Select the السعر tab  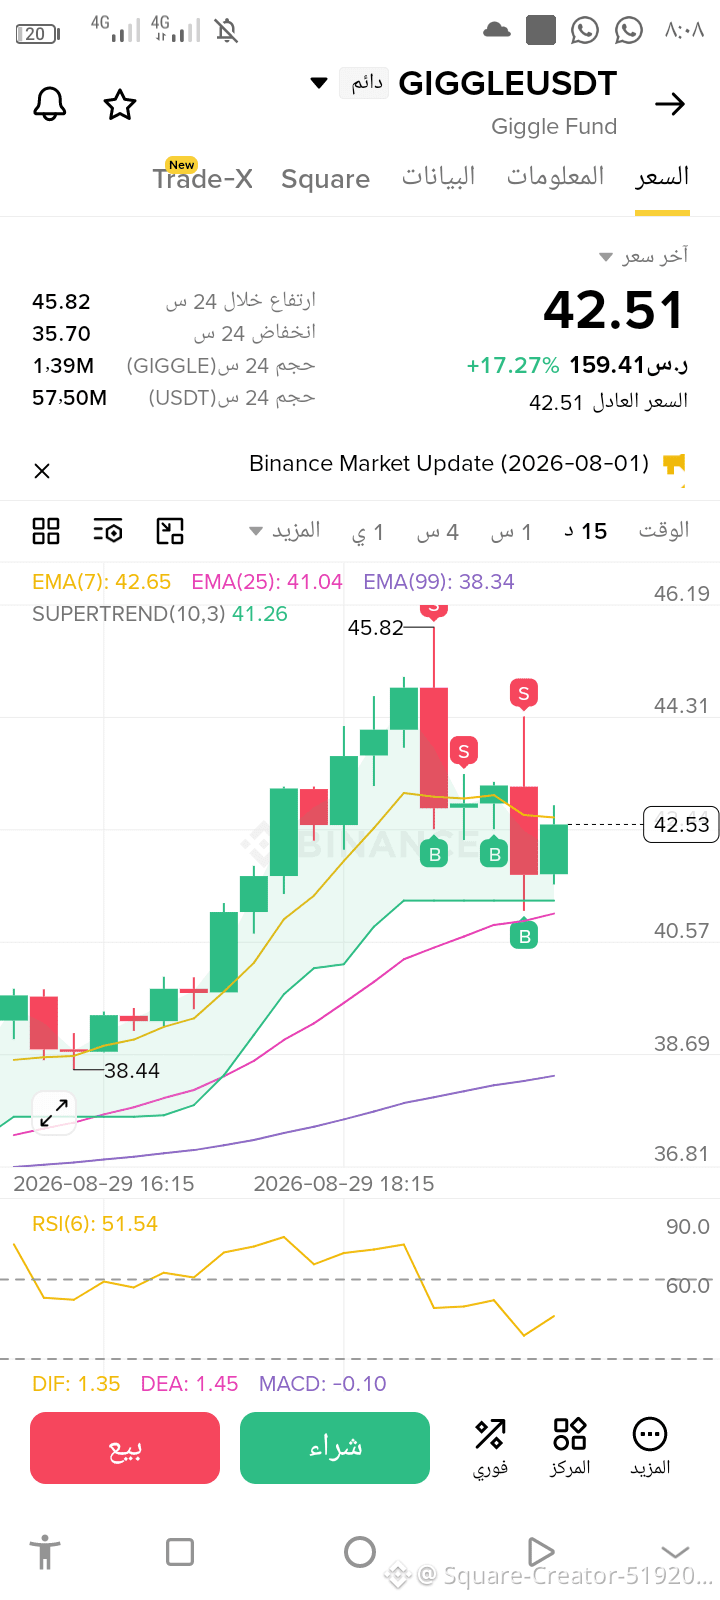(x=662, y=177)
